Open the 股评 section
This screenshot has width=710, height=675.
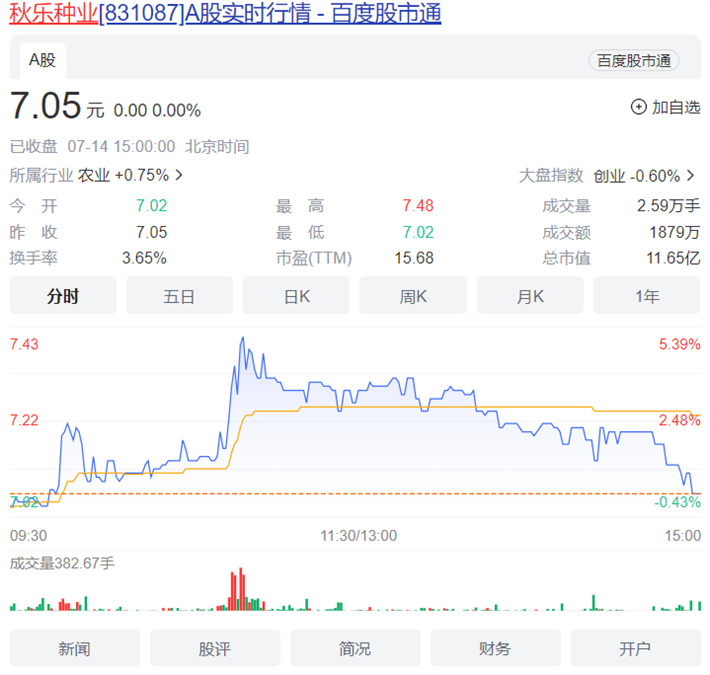(215, 649)
